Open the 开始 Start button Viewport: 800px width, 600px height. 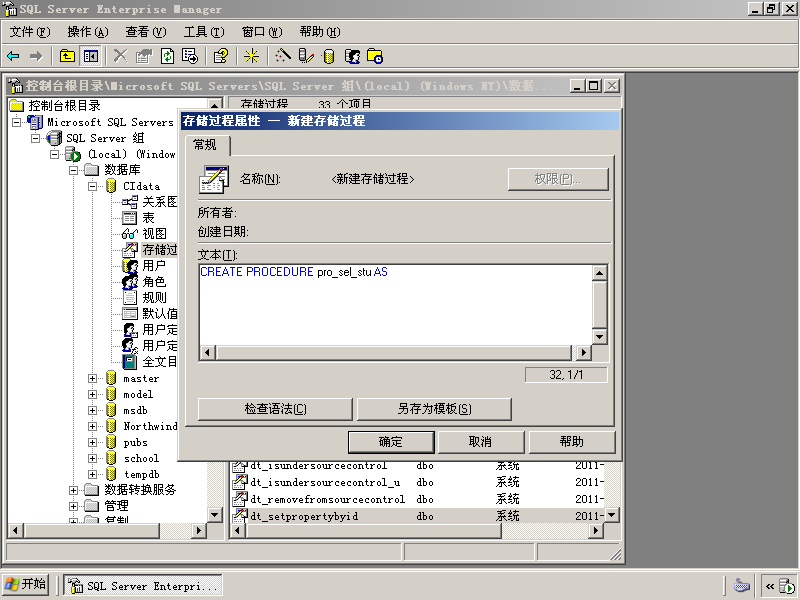tap(26, 584)
